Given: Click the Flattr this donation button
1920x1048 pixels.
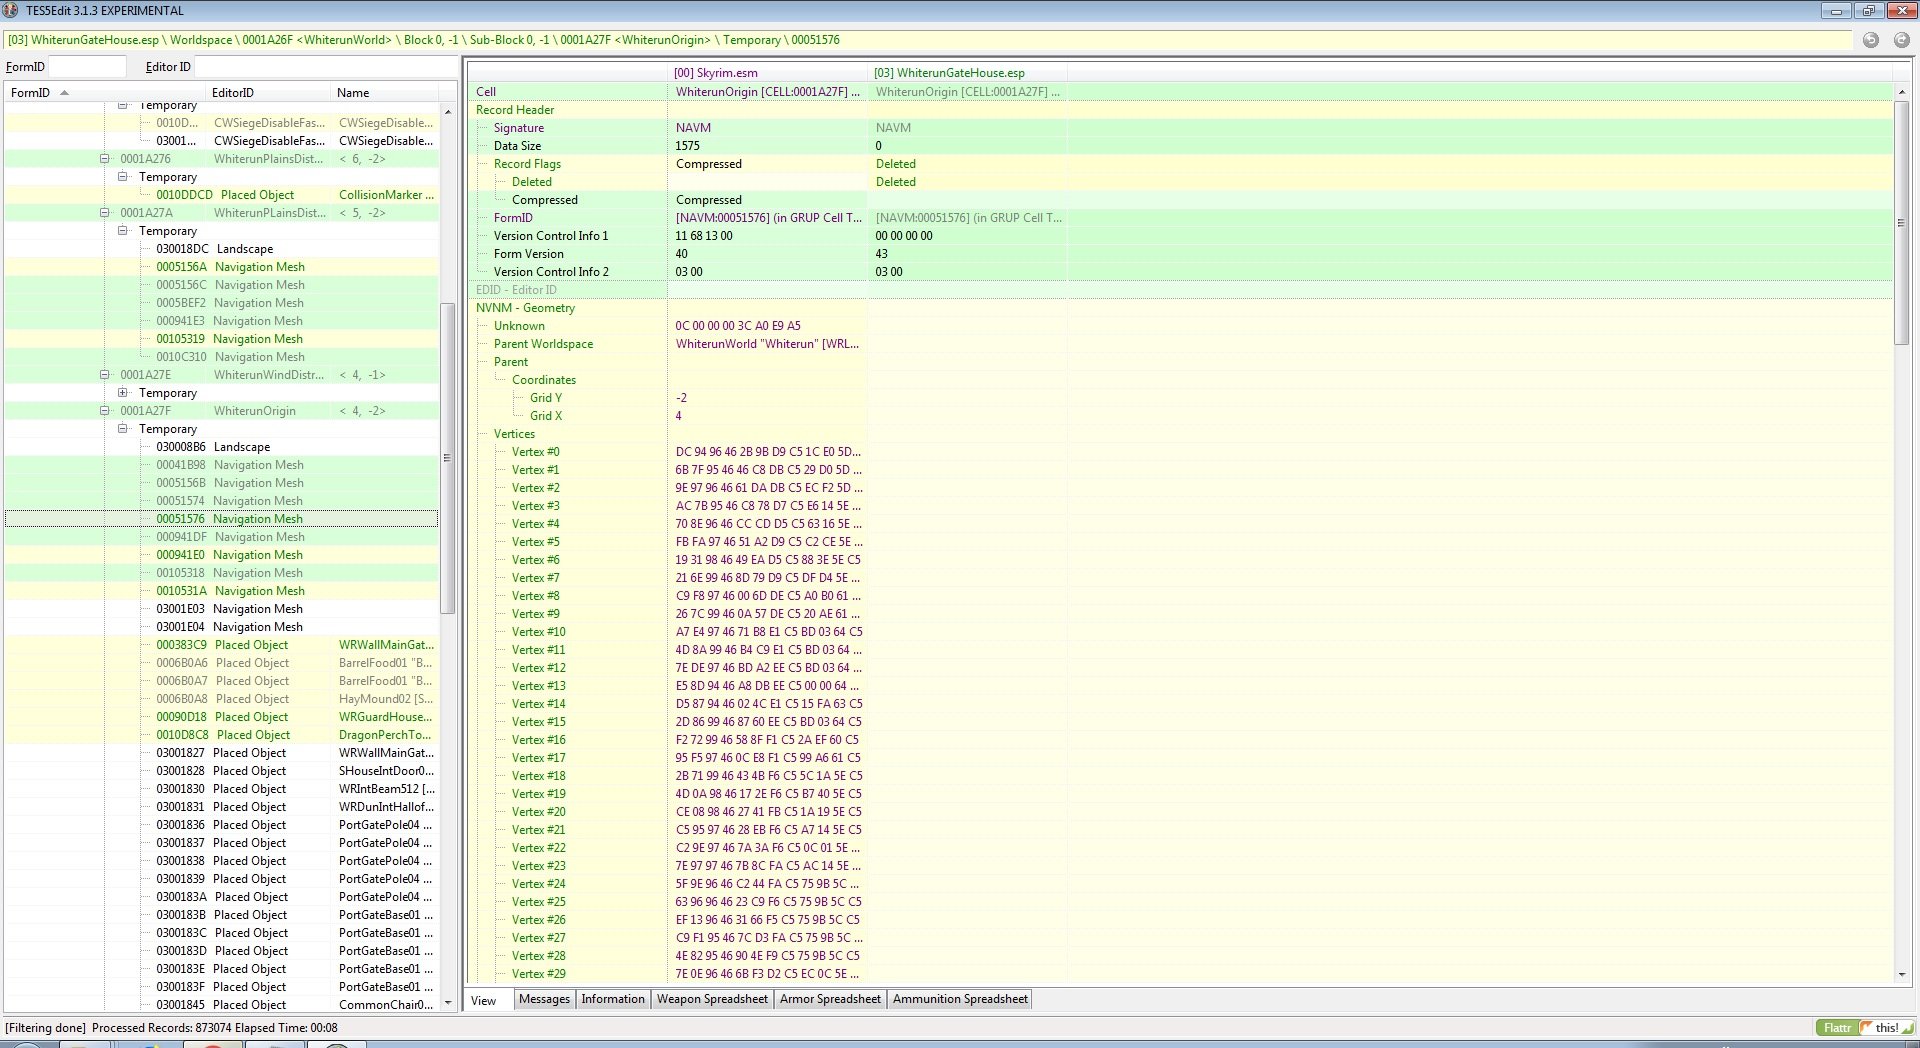Looking at the screenshot, I should tap(1864, 1028).
